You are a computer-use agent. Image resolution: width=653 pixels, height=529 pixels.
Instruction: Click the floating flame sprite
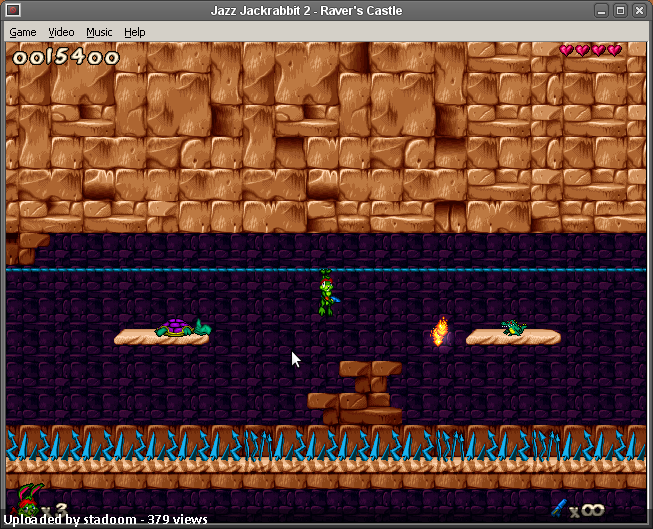(440, 331)
